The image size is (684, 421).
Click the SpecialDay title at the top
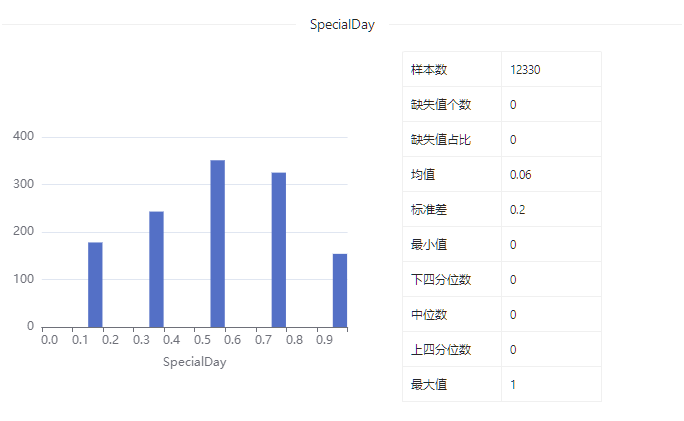tap(342, 24)
